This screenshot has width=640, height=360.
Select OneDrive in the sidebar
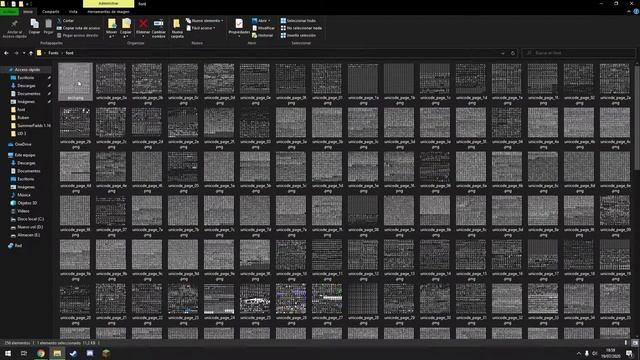(20, 144)
